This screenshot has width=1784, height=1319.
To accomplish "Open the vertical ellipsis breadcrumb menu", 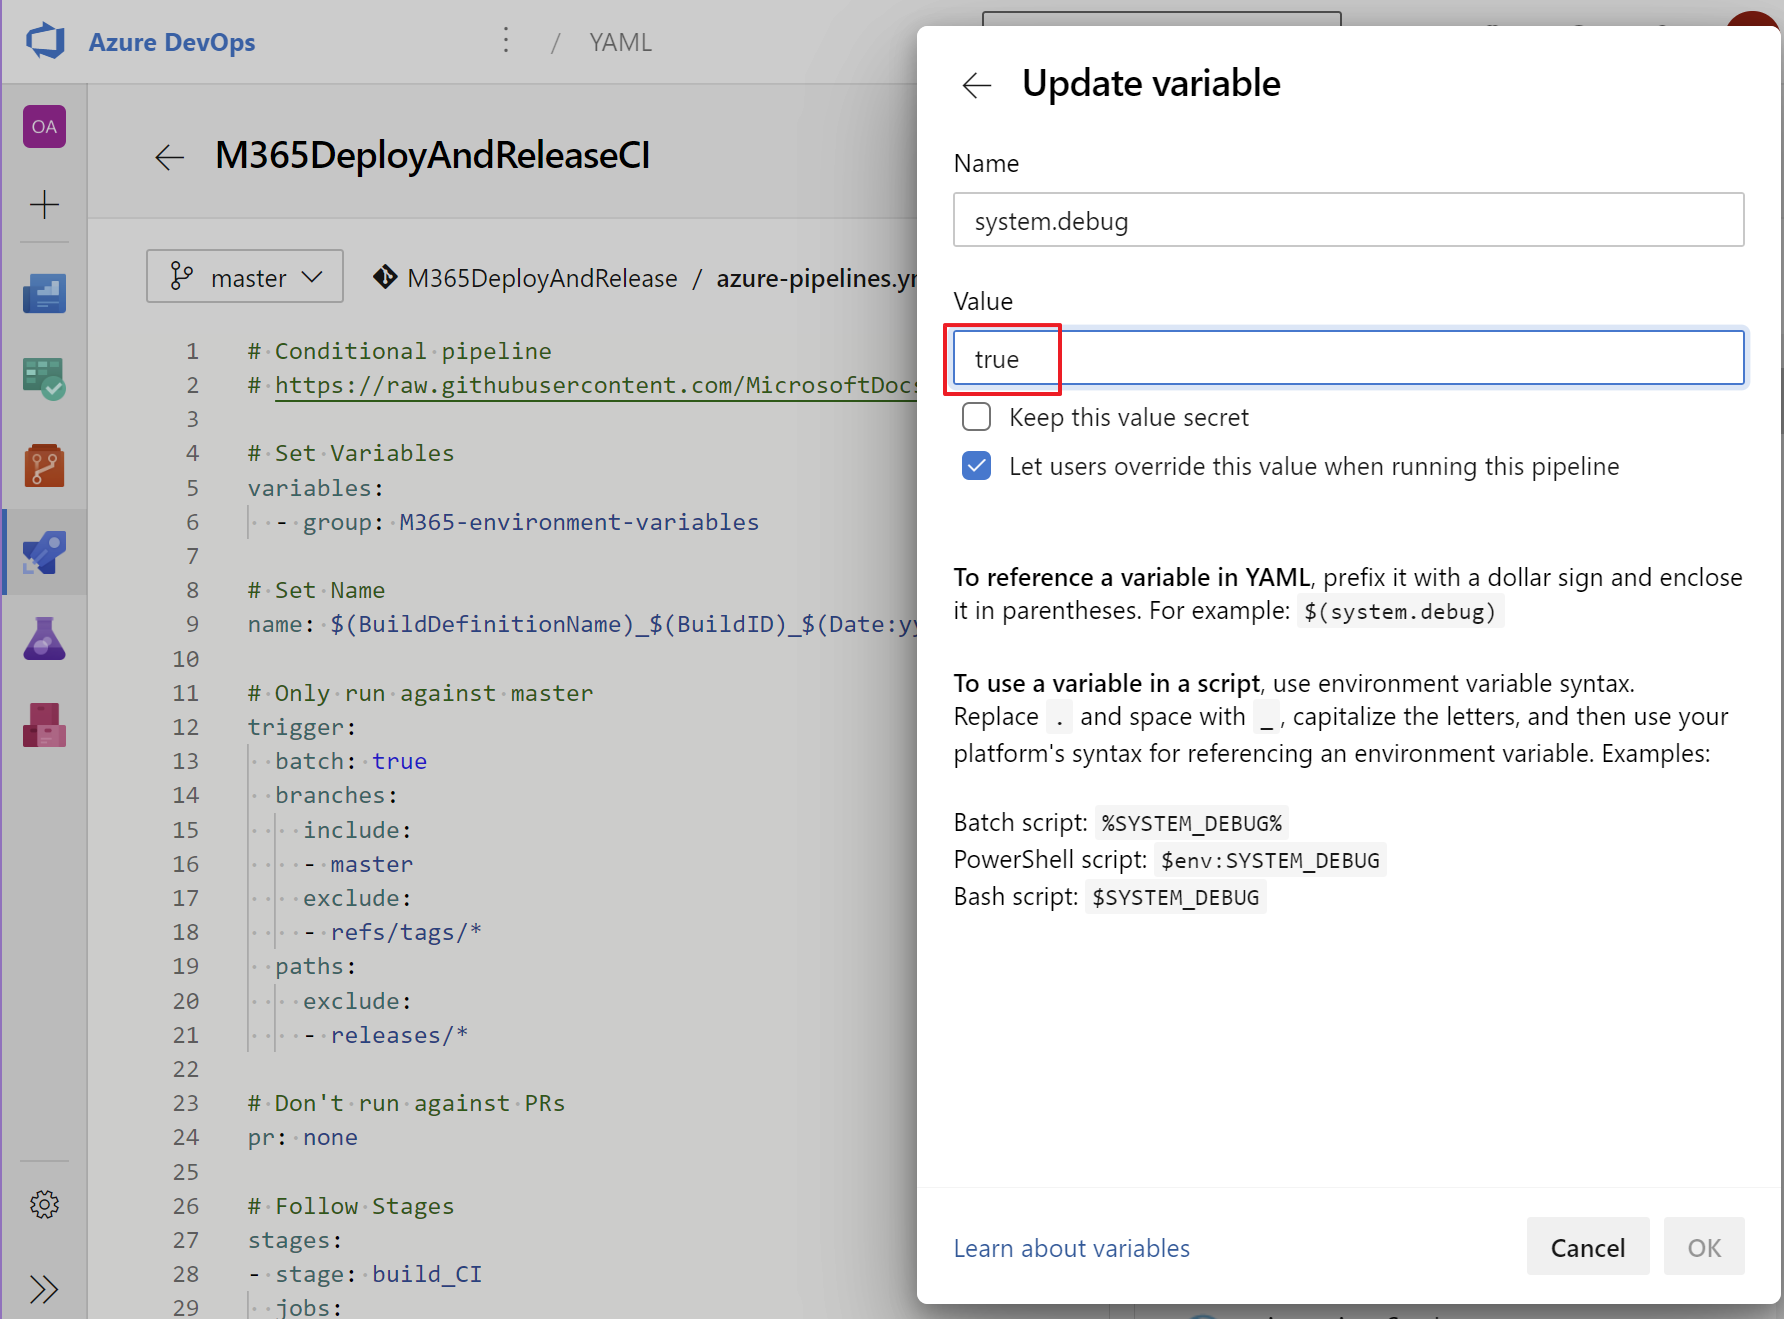I will point(507,41).
